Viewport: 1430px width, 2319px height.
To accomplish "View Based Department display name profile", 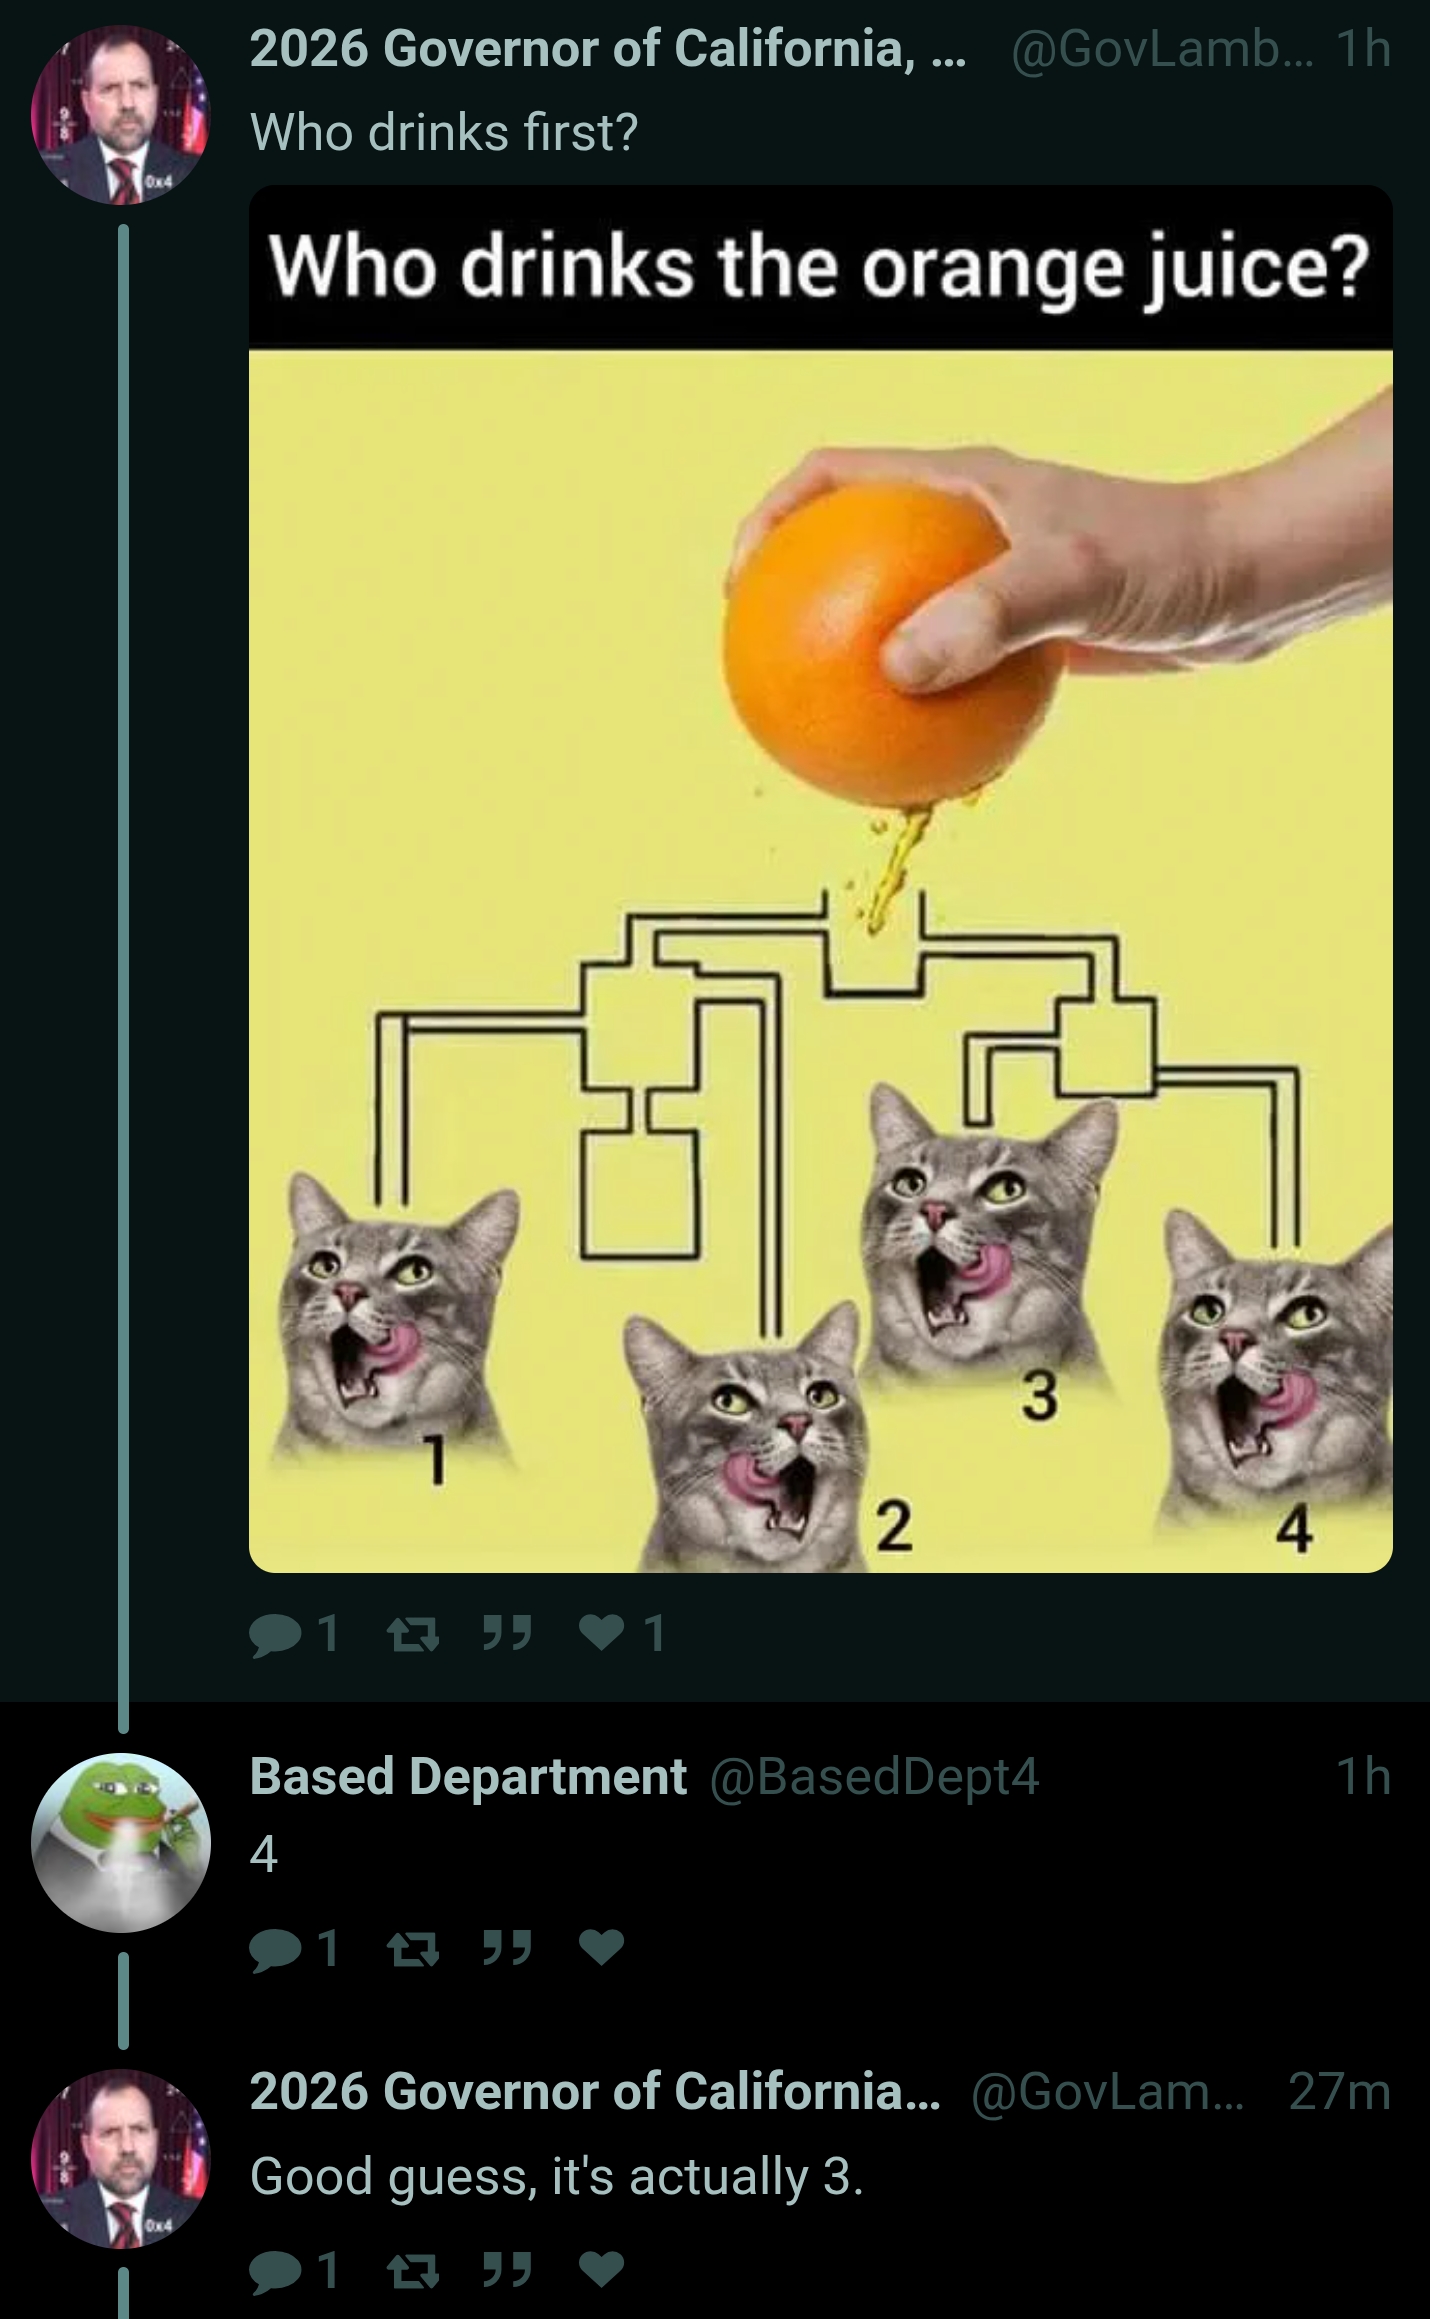I will (468, 1776).
